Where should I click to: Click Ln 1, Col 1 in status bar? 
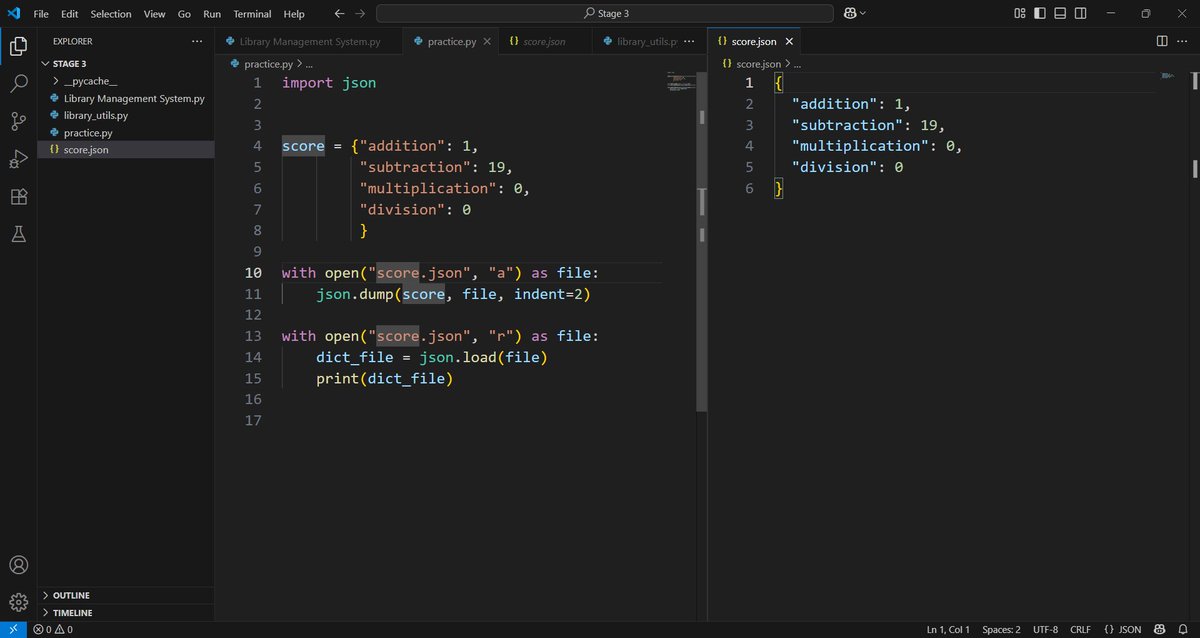click(x=948, y=629)
